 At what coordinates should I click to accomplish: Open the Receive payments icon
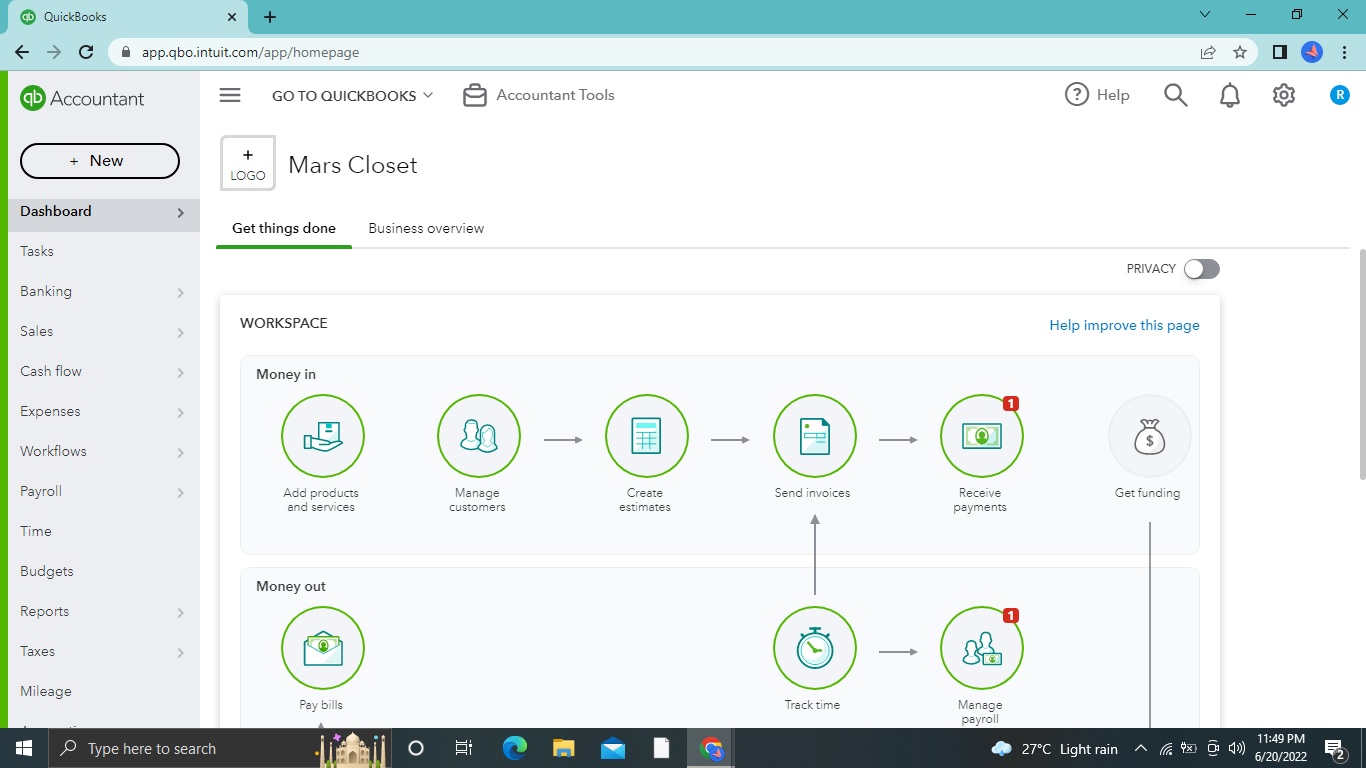point(982,436)
